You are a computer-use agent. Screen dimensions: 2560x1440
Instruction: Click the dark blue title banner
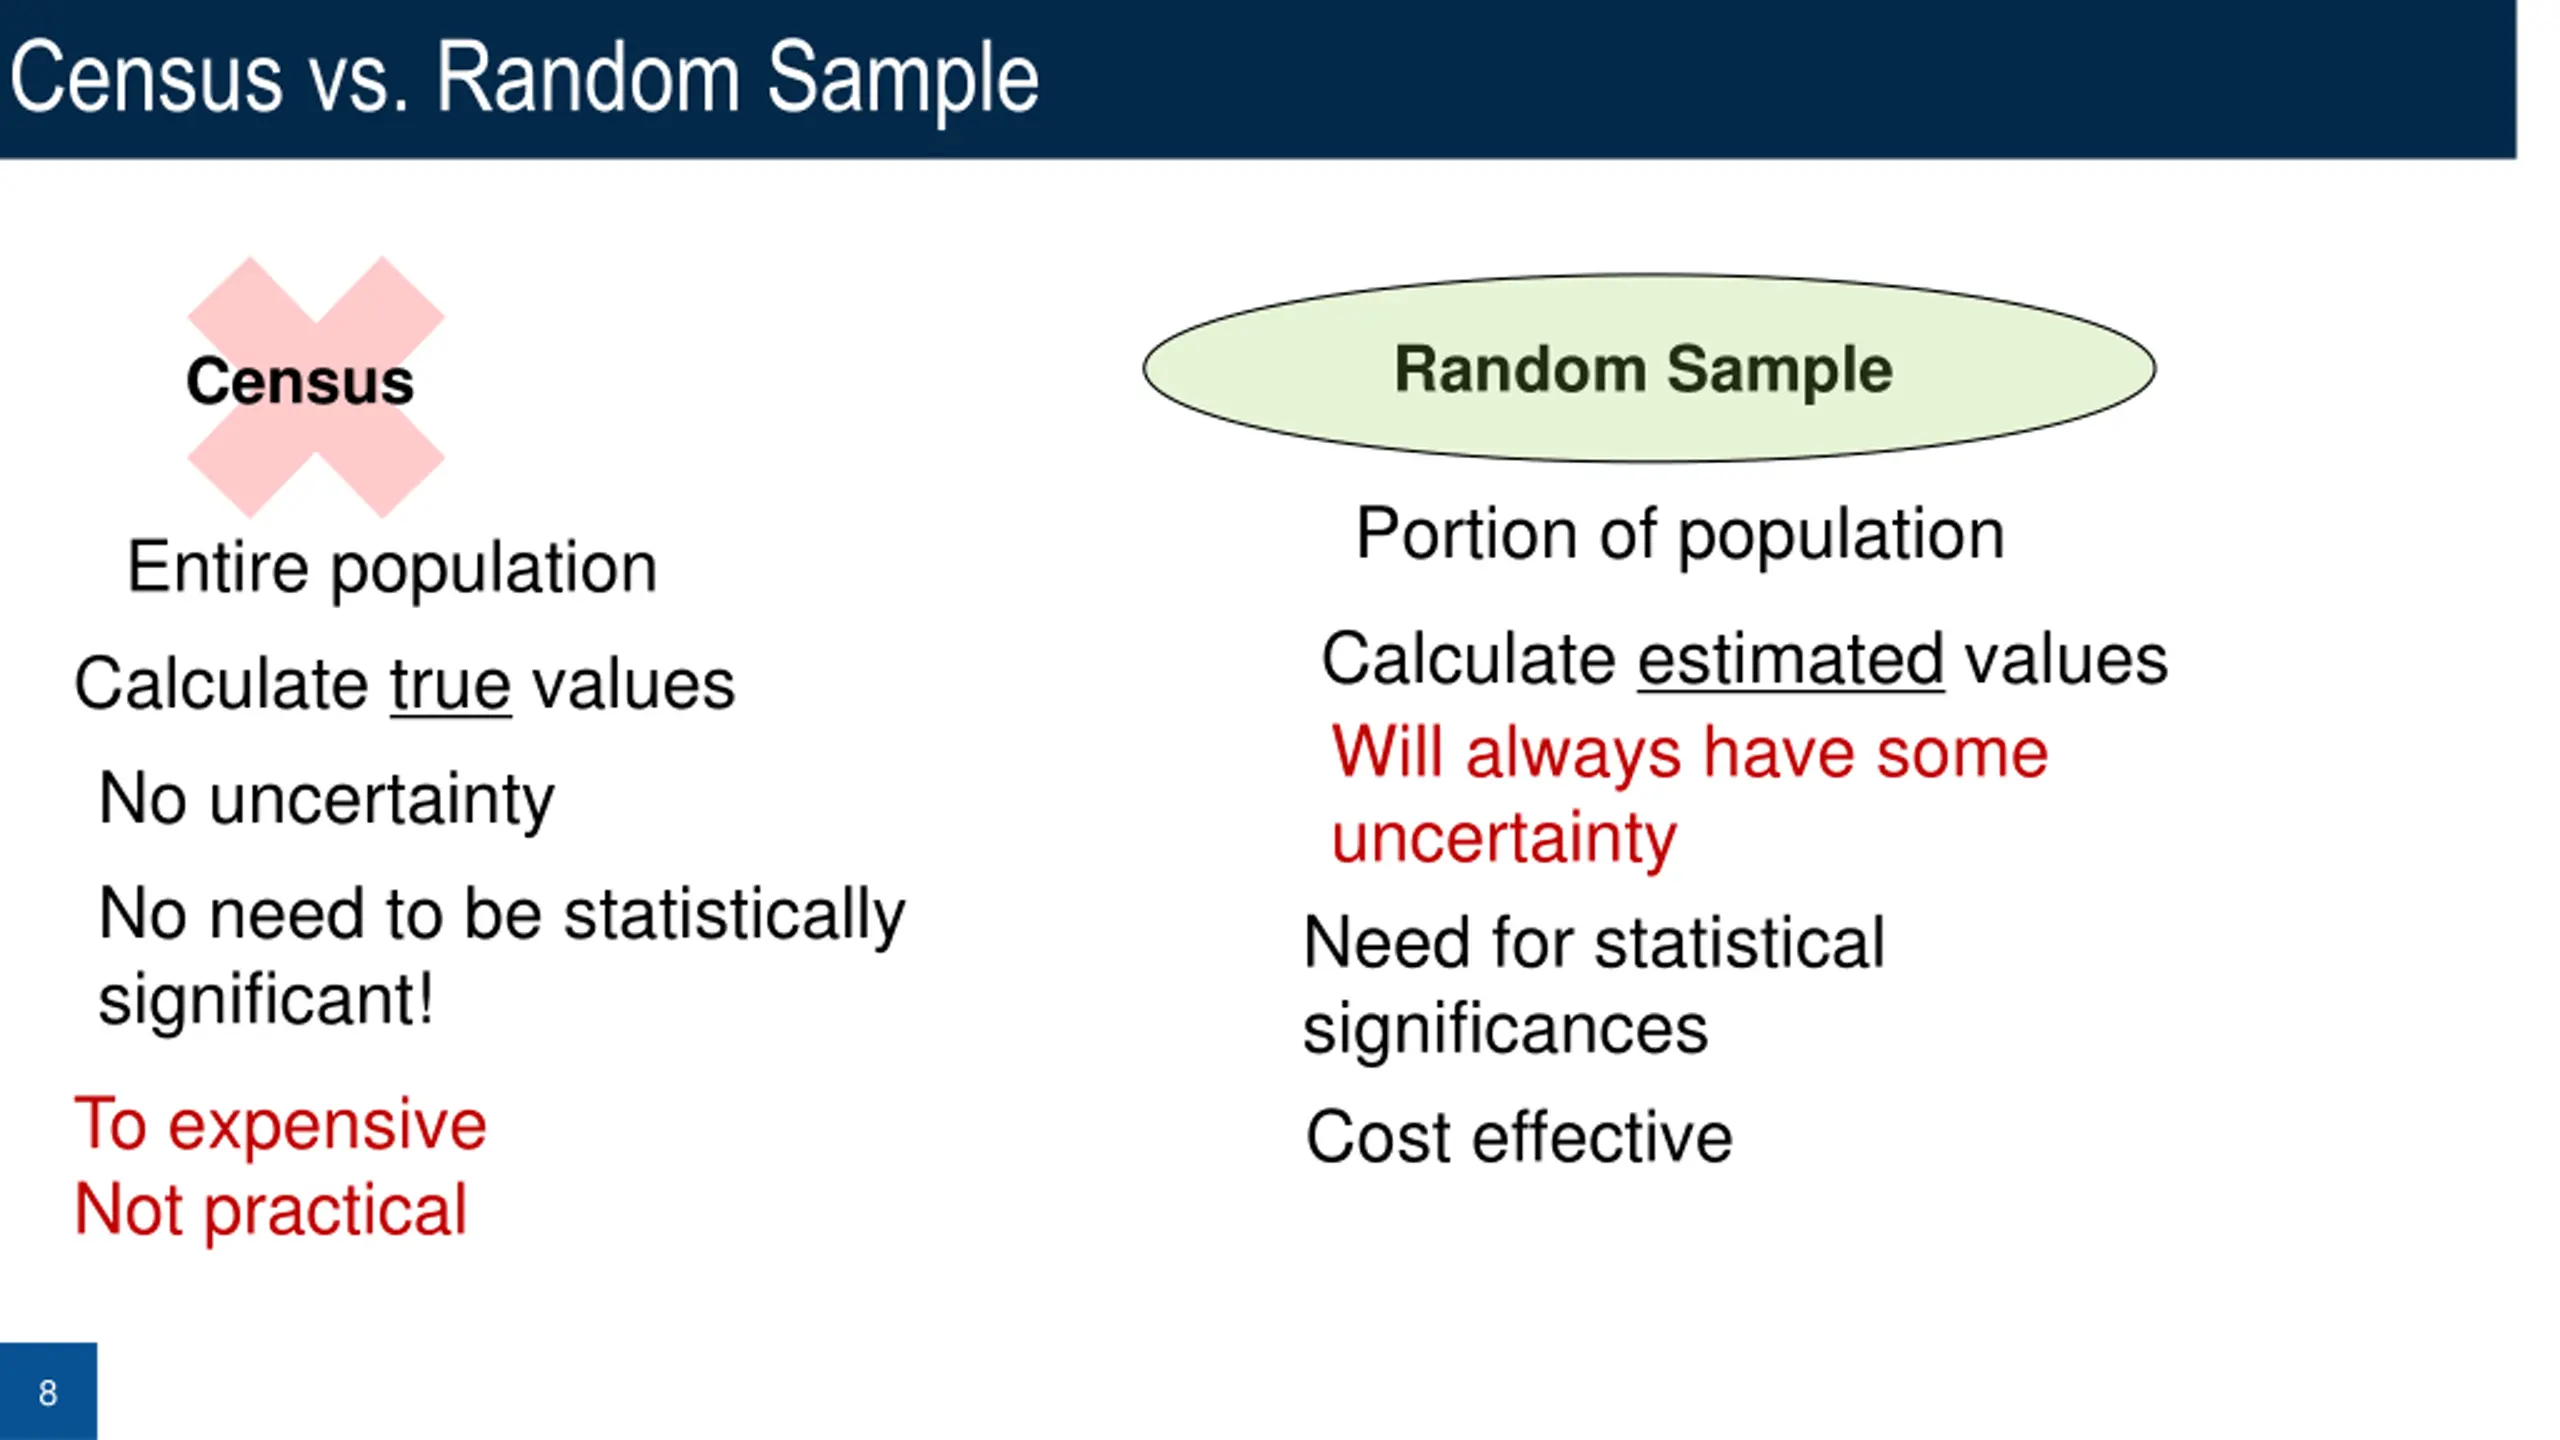1258,79
